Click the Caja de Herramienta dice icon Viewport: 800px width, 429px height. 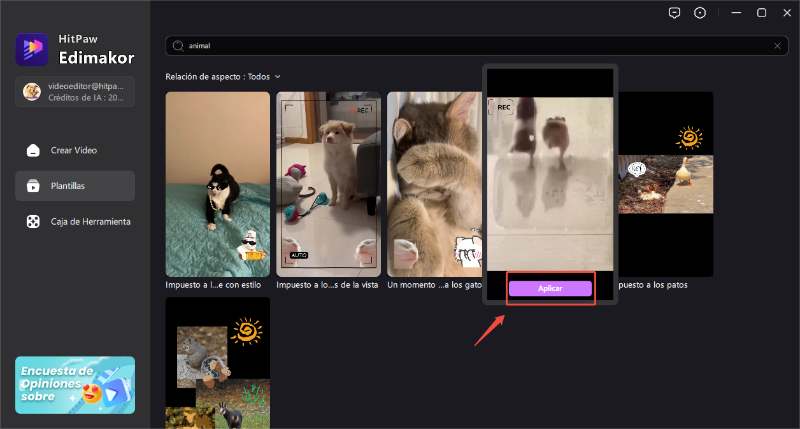[x=33, y=221]
